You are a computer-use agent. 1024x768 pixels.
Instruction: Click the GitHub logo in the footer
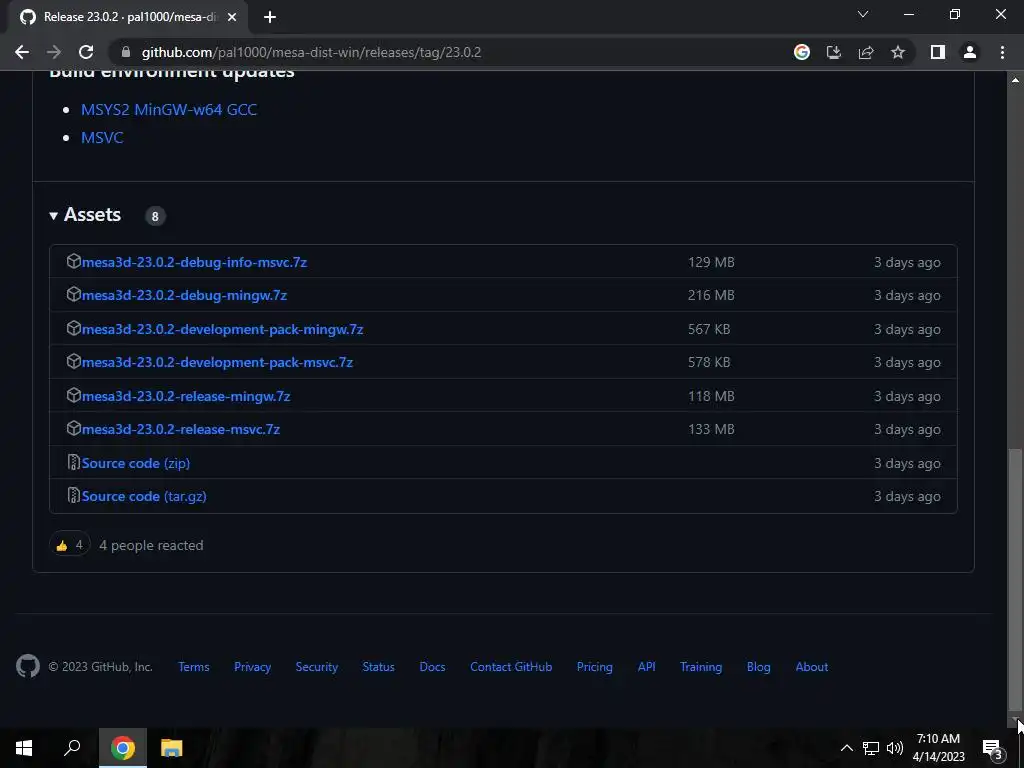click(28, 666)
